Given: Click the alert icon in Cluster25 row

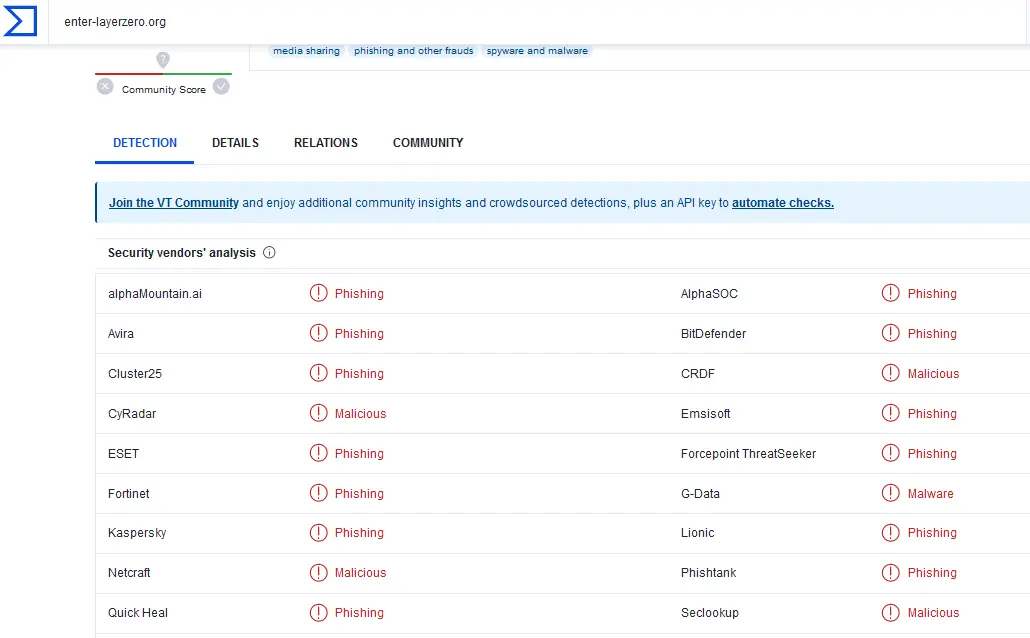Looking at the screenshot, I should (x=319, y=373).
